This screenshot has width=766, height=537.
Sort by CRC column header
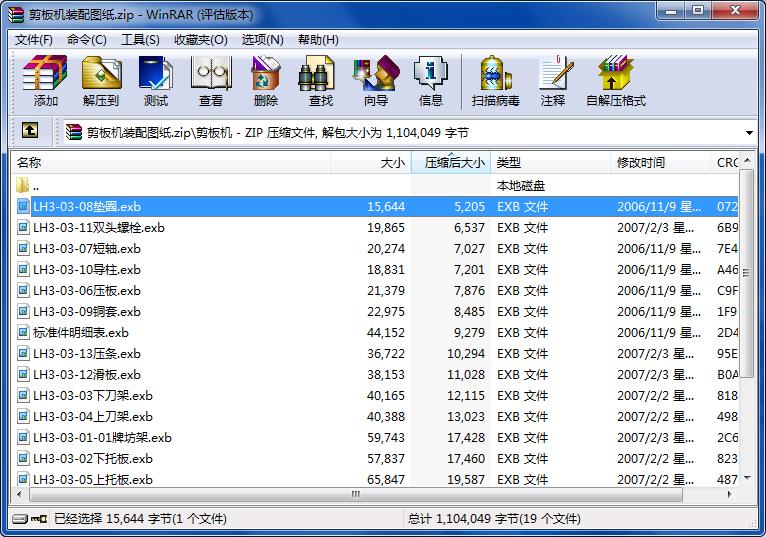point(724,162)
